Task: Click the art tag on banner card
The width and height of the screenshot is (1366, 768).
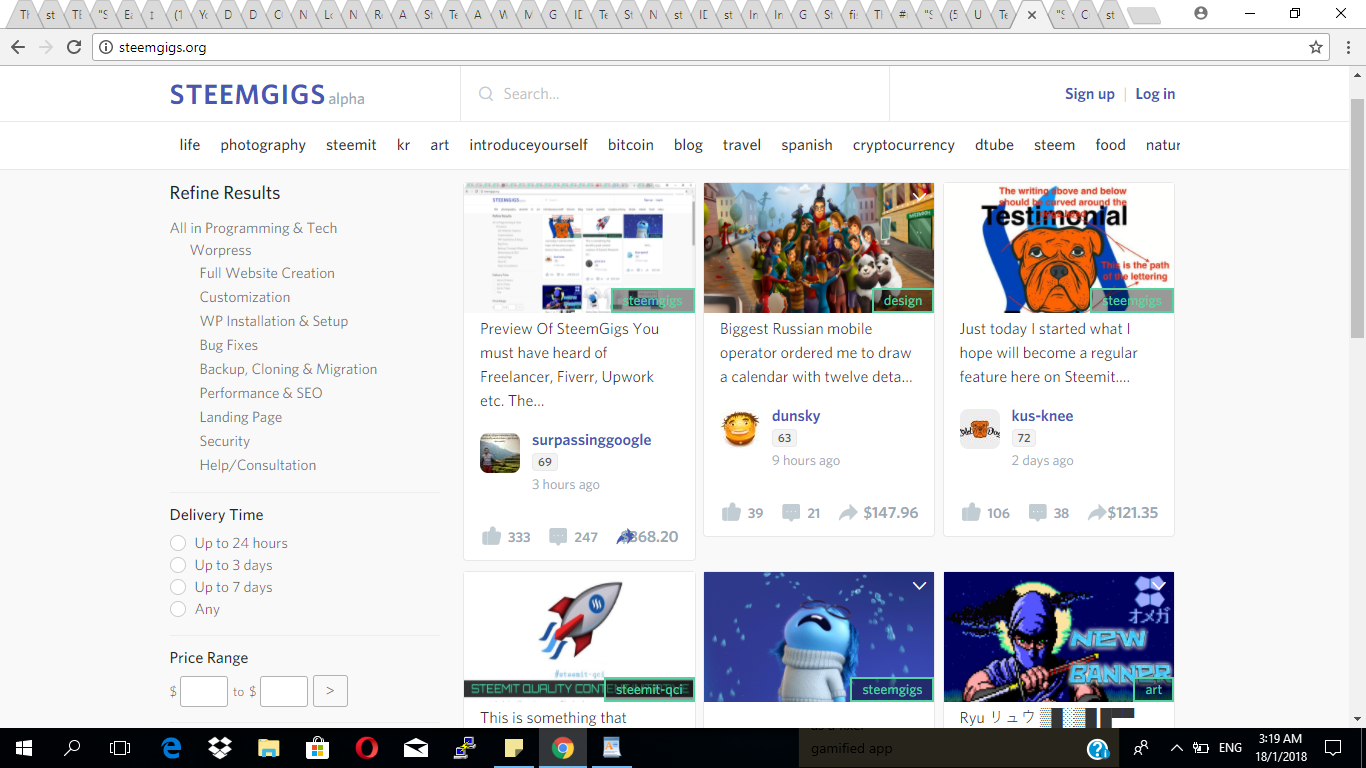Action: pyautogui.click(x=1154, y=689)
